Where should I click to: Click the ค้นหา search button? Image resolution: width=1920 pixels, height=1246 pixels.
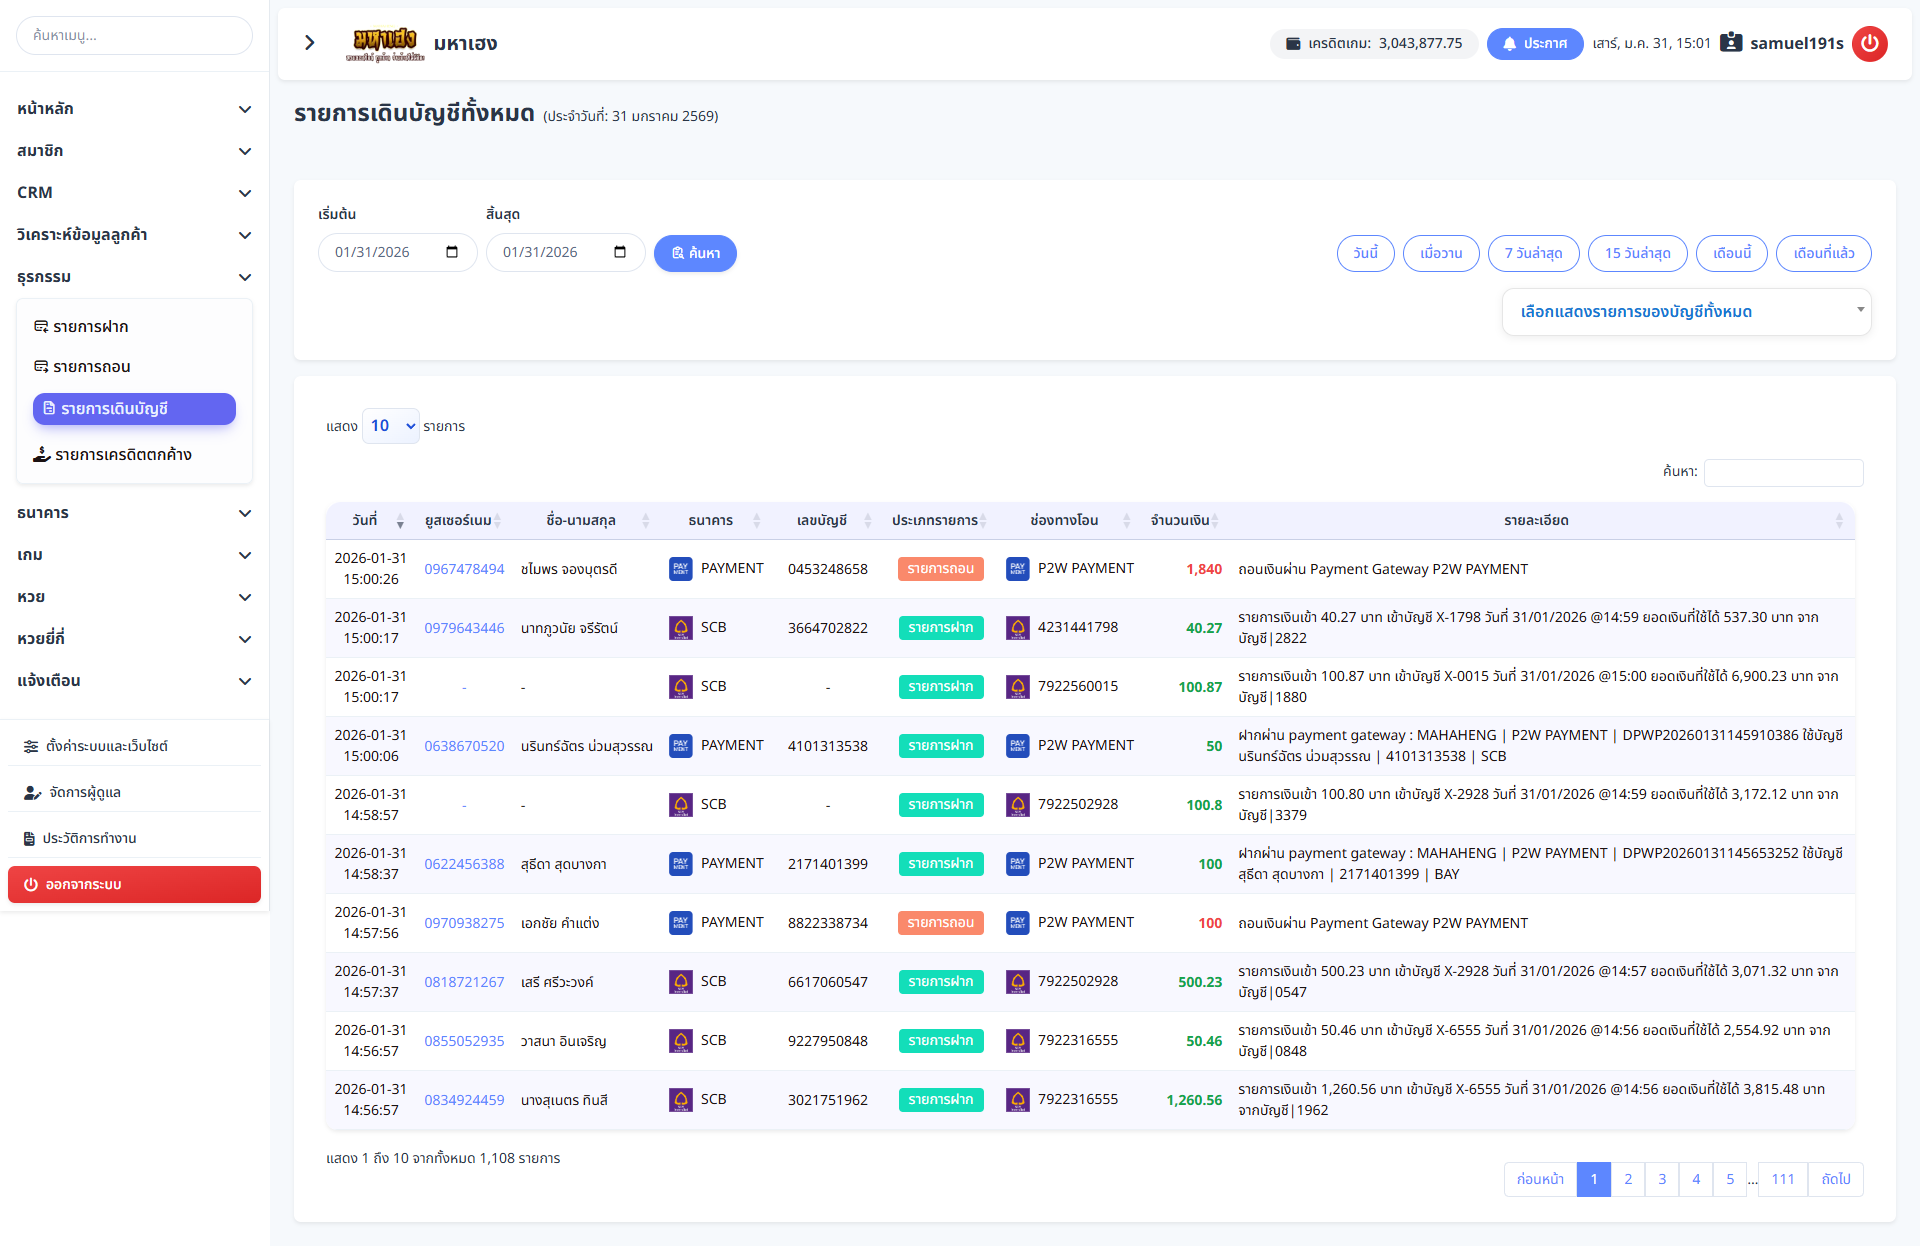[x=695, y=253]
